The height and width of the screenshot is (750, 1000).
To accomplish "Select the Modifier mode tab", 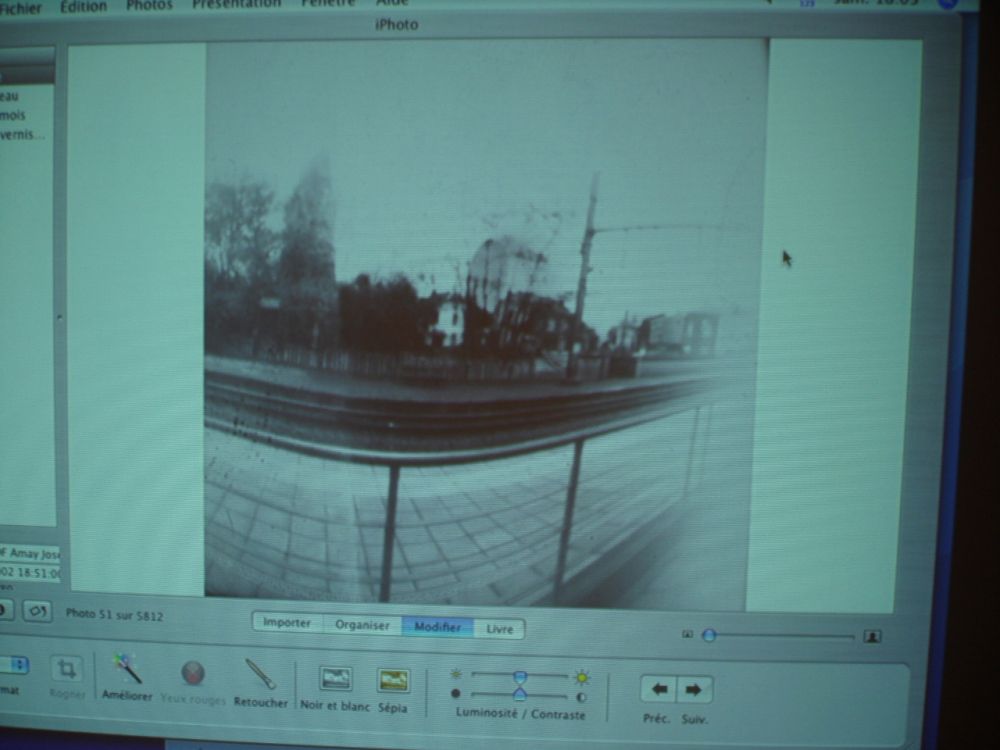I will point(438,627).
